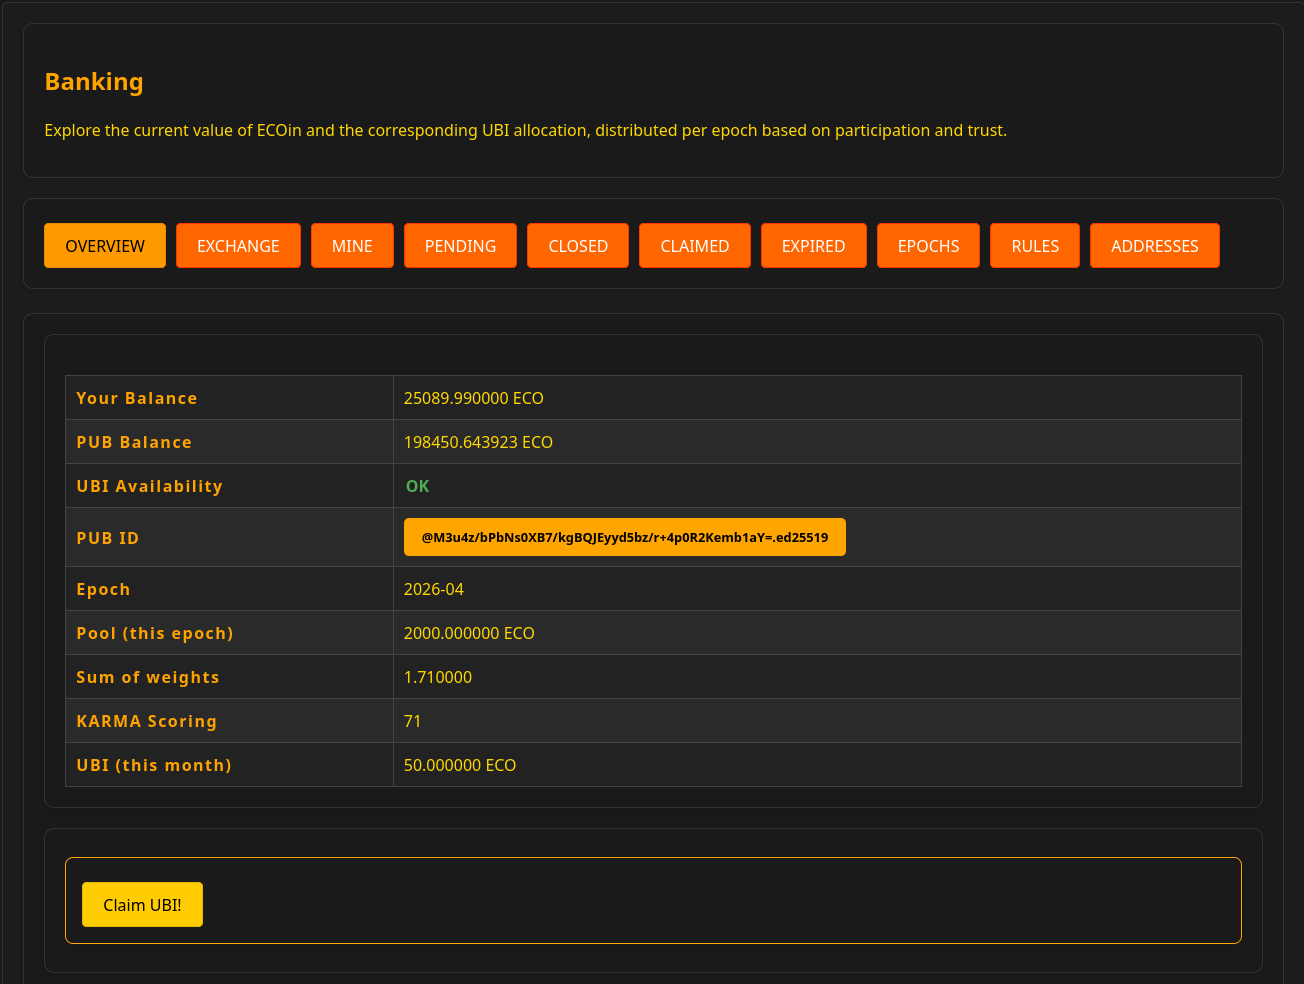This screenshot has width=1304, height=984.
Task: Click the green OK availability status
Action: click(x=417, y=486)
